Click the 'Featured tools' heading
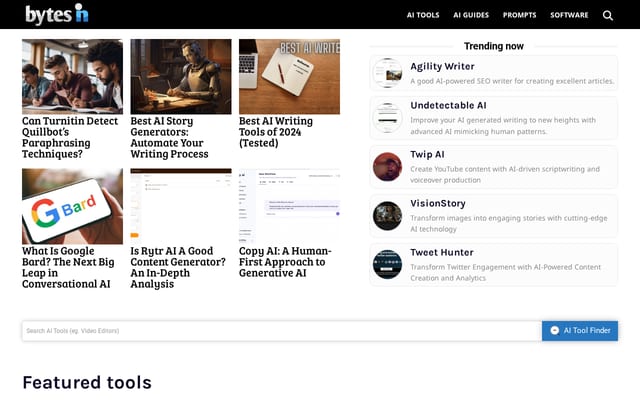The width and height of the screenshot is (640, 400). tap(87, 382)
